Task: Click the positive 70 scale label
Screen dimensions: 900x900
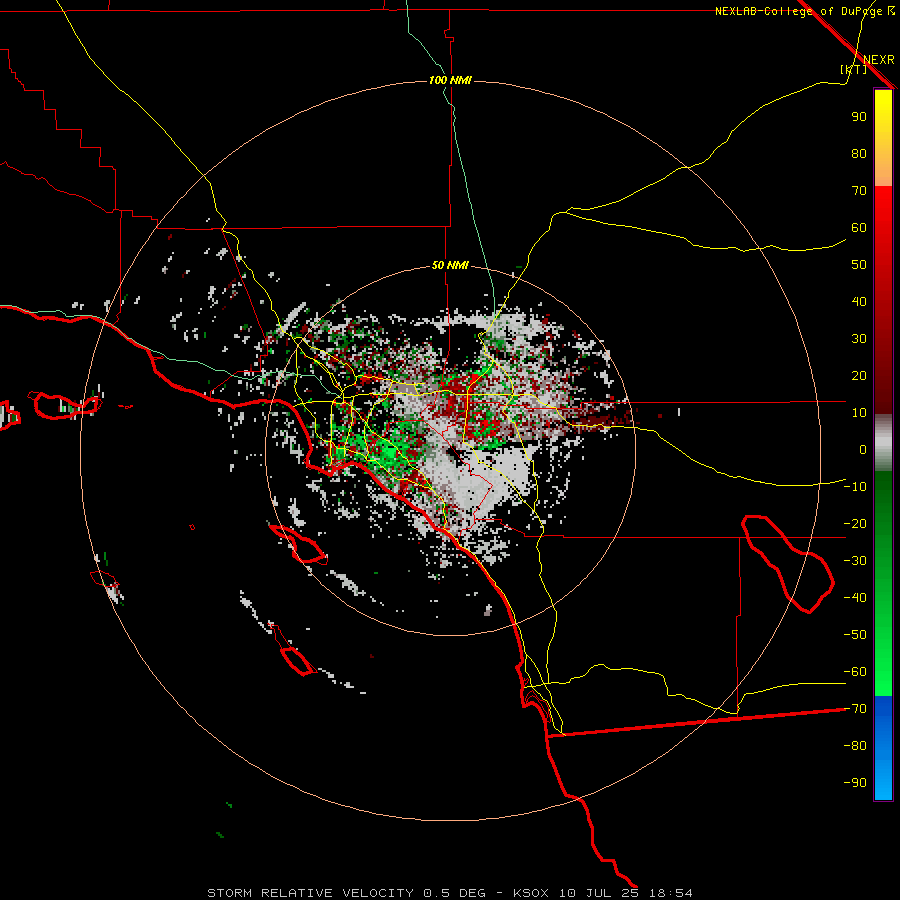Action: (859, 191)
